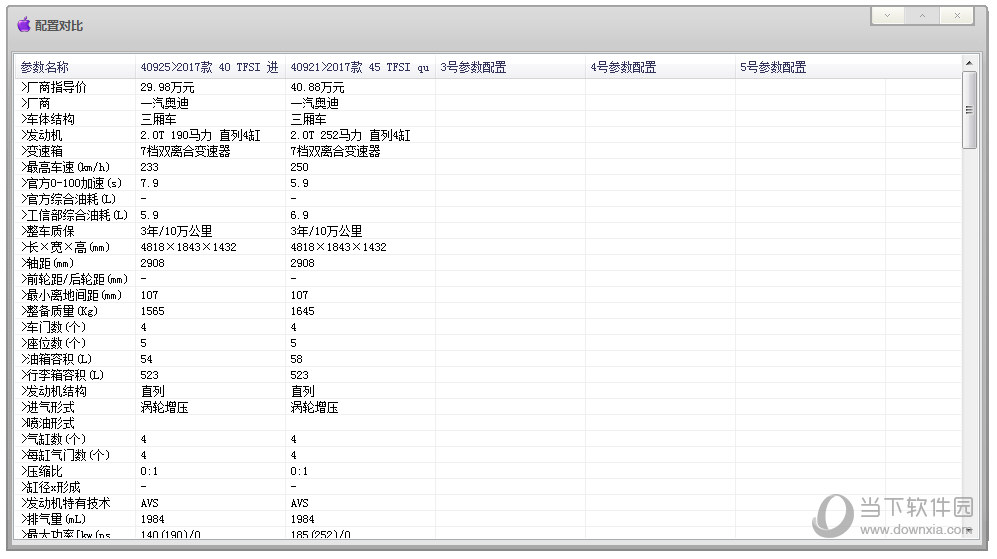Select the 发动机结构 row label

(53, 391)
